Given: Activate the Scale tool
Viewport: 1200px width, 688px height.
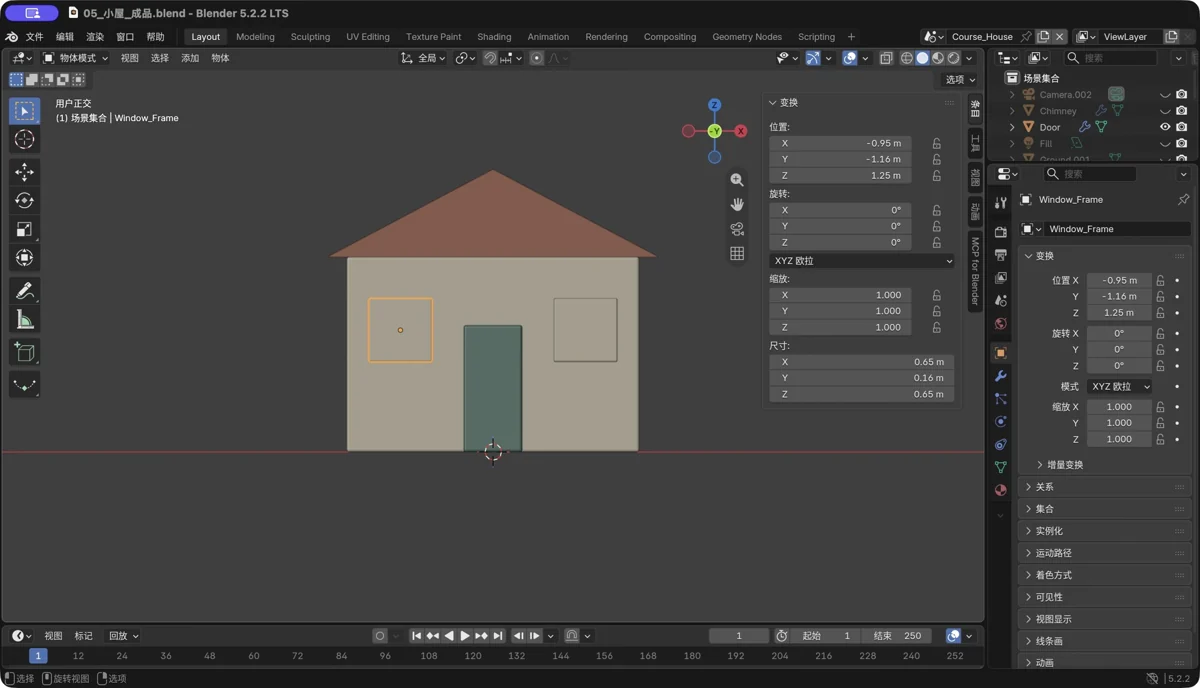Looking at the screenshot, I should tap(24, 229).
